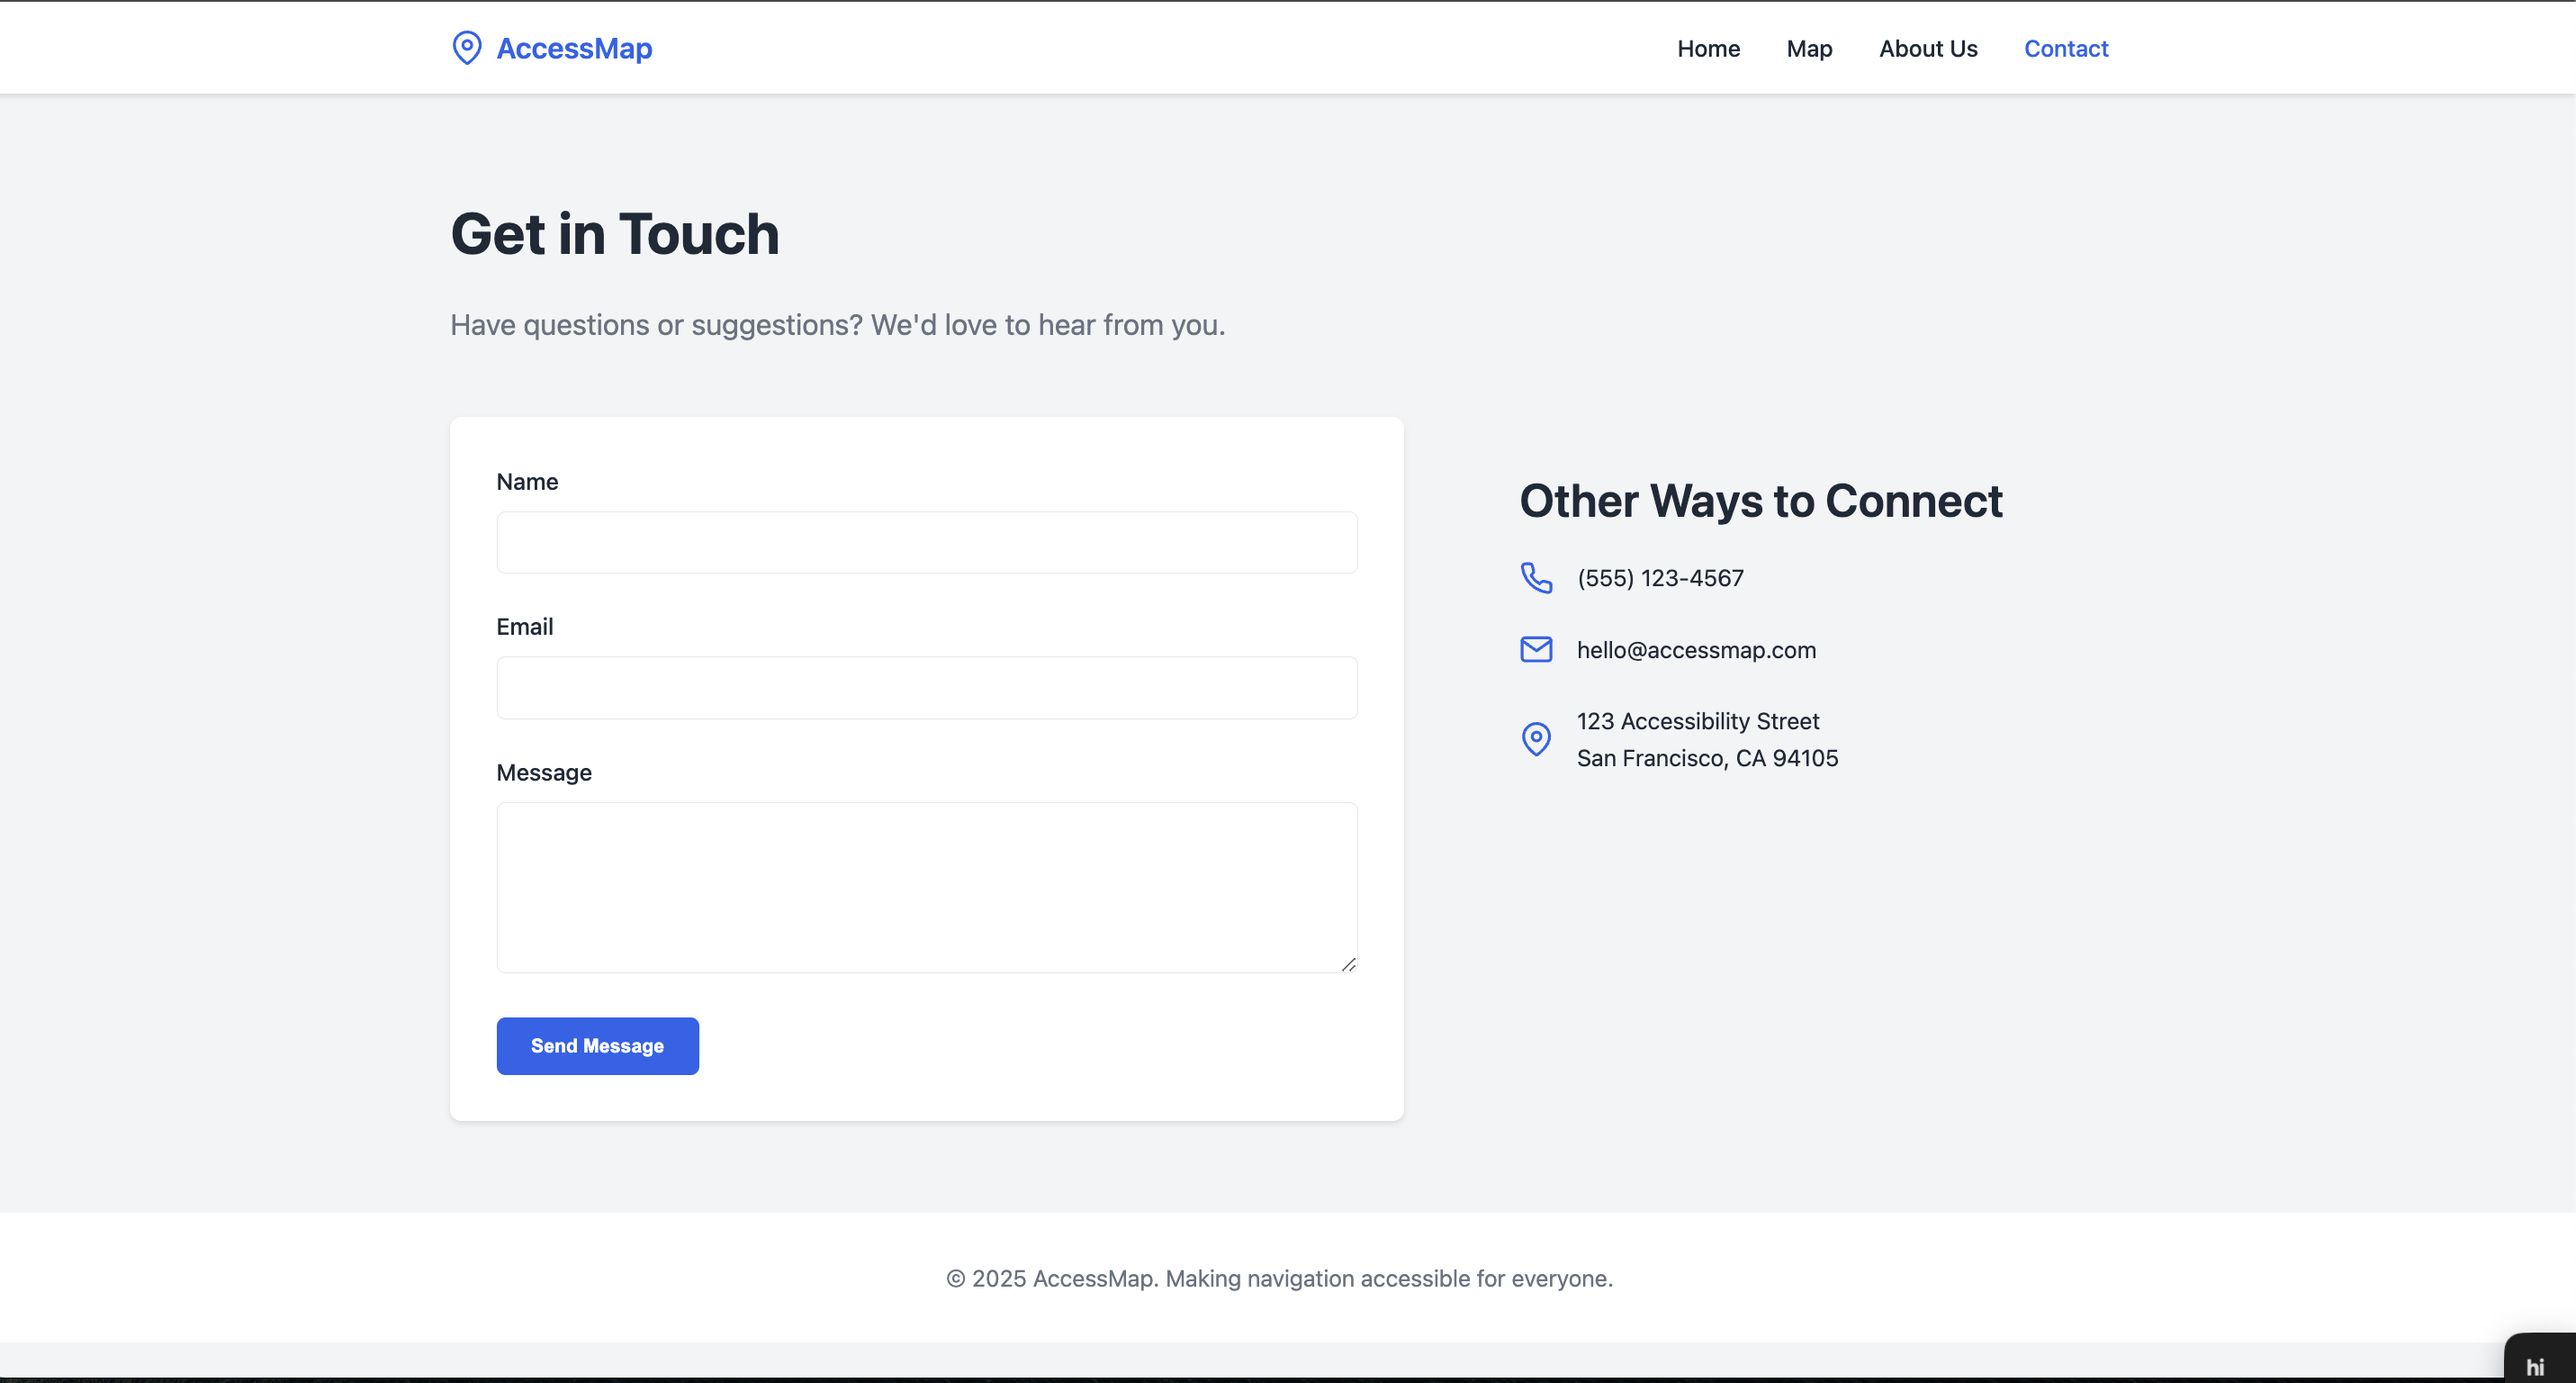Click the message textarea resize handle
The width and height of the screenshot is (2576, 1383).
point(1348,964)
